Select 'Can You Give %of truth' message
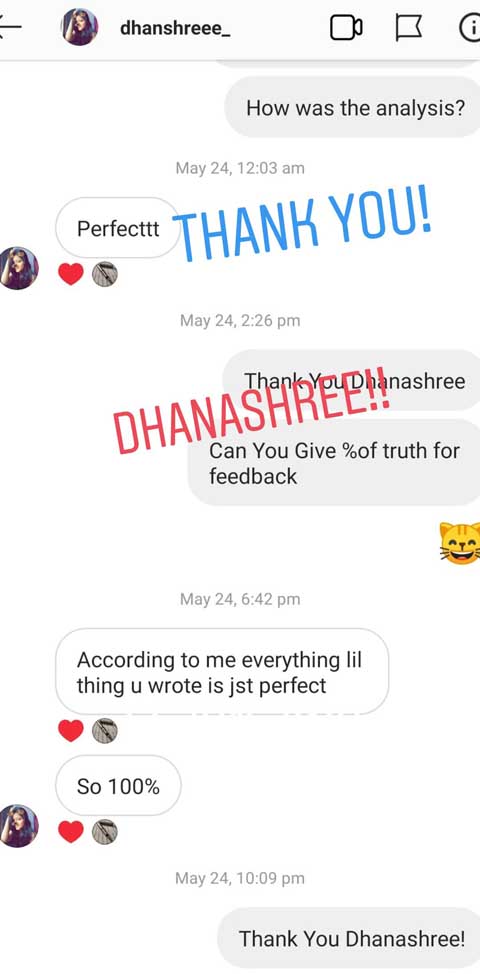This screenshot has width=480, height=974. (x=334, y=462)
